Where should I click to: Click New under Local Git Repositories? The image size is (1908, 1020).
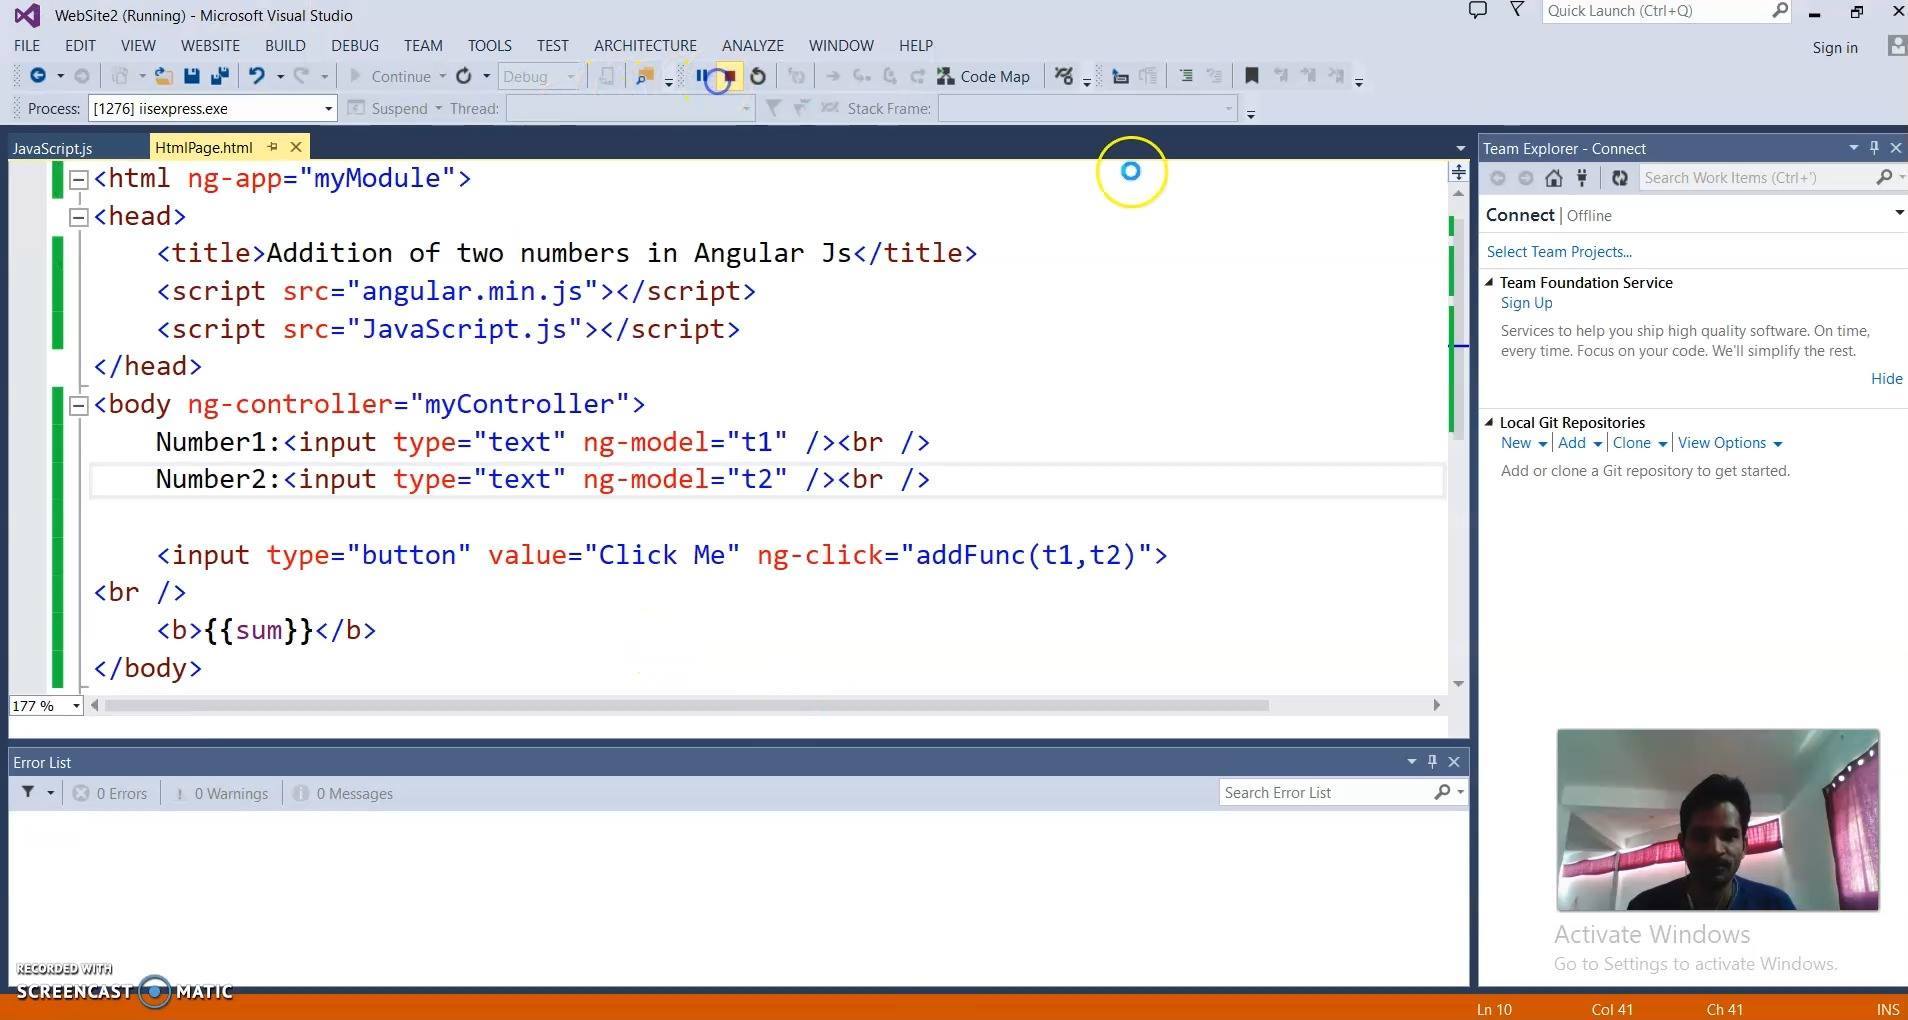click(1515, 443)
